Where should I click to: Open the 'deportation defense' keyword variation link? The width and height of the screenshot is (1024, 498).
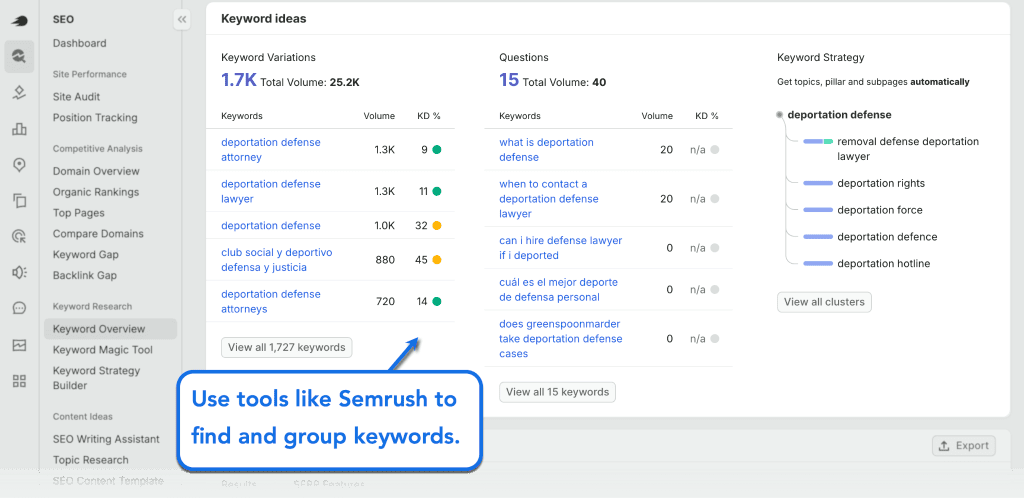tap(271, 226)
